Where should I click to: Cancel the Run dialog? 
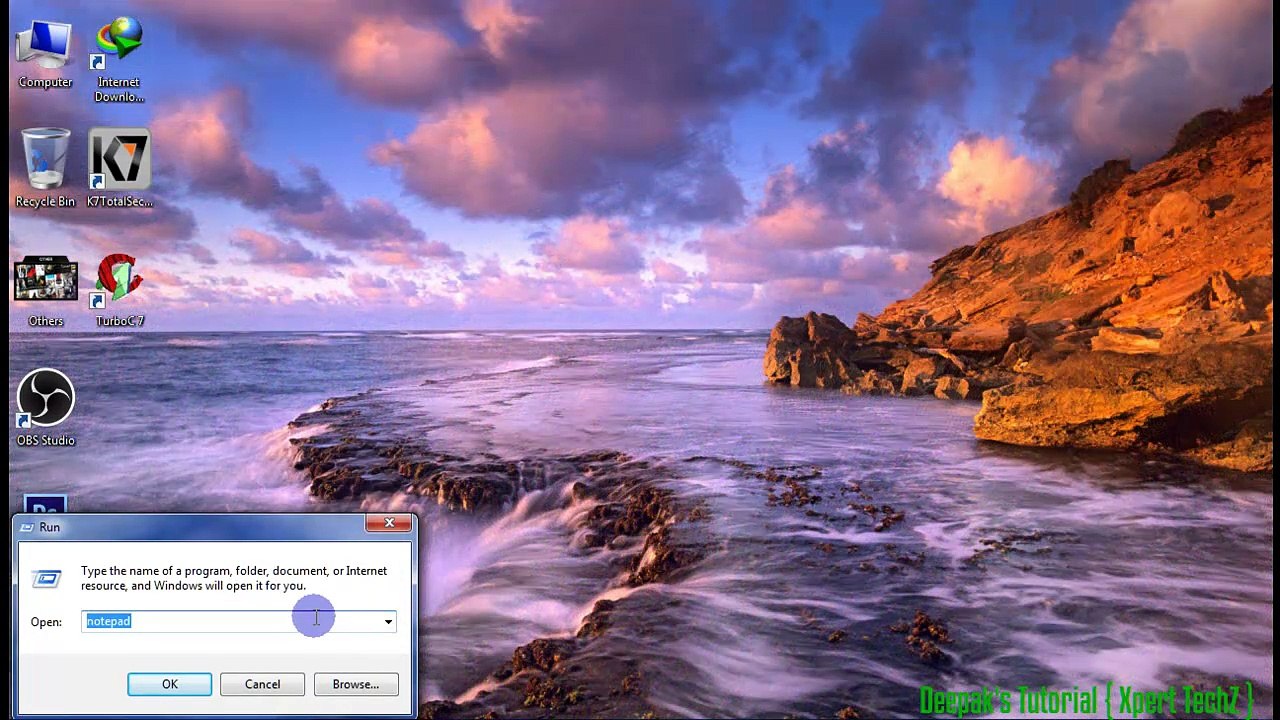click(263, 684)
